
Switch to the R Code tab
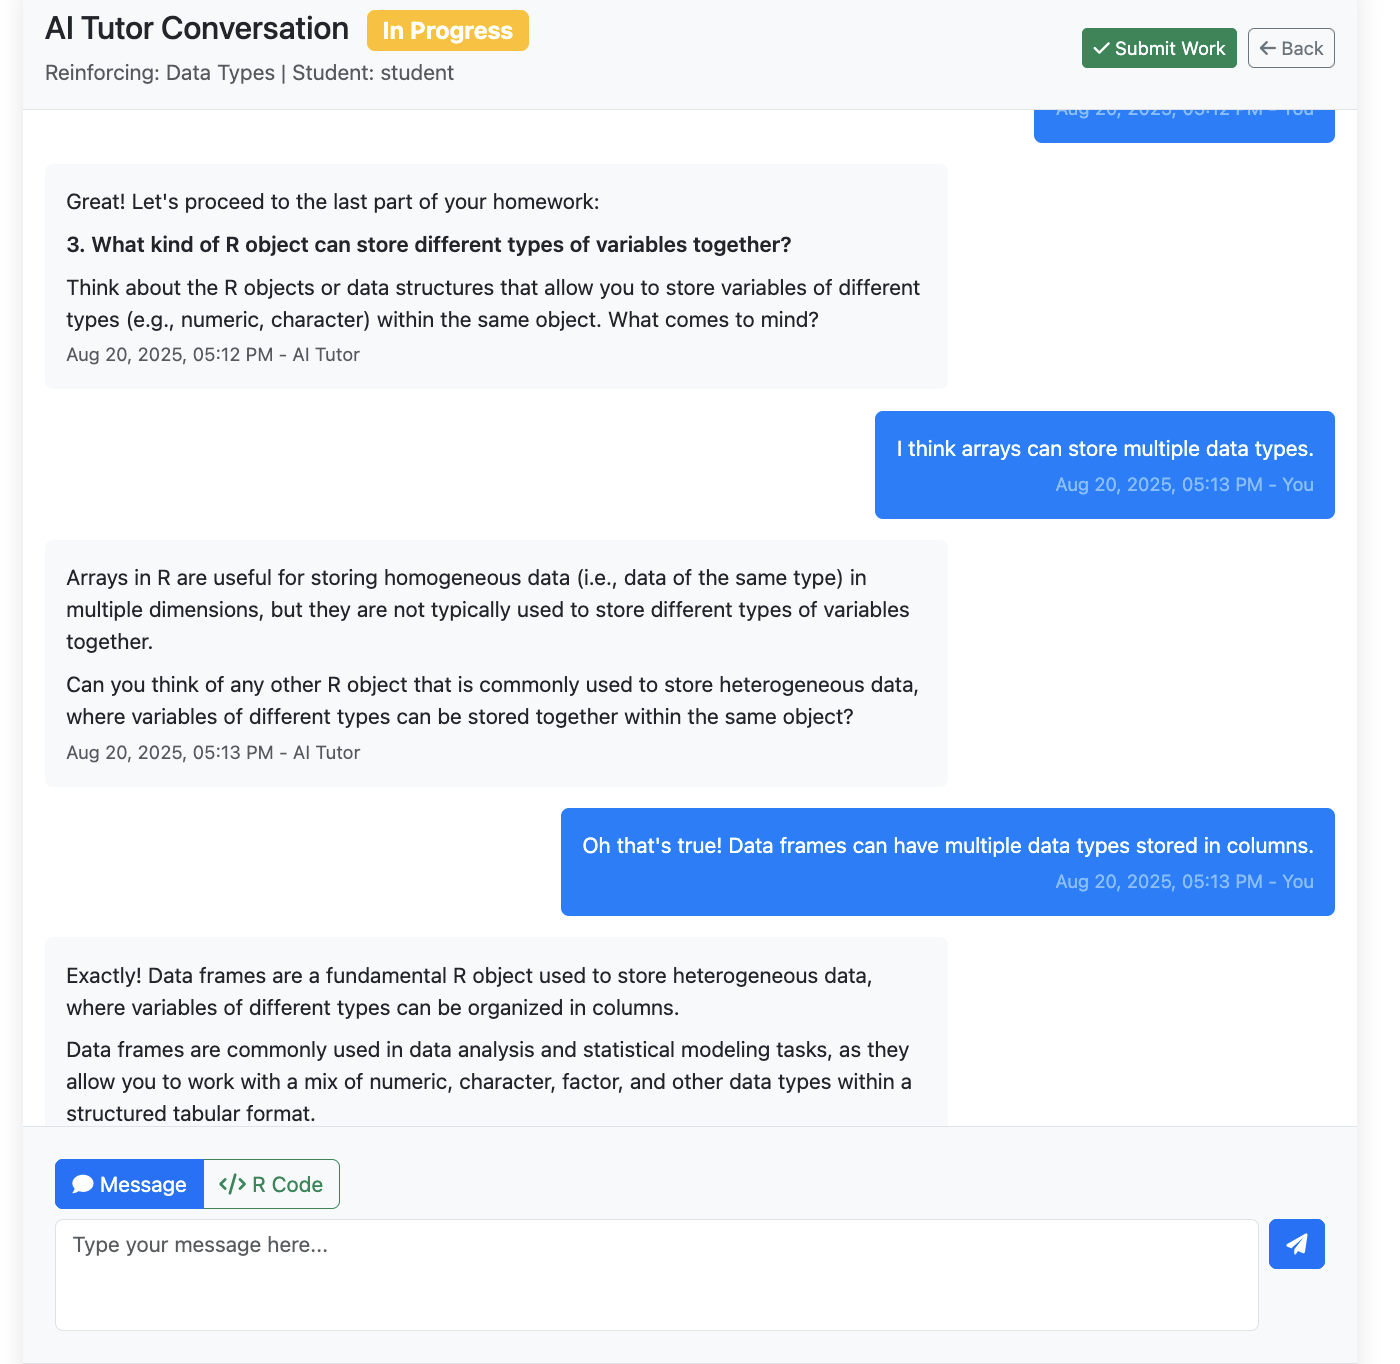coord(271,1184)
